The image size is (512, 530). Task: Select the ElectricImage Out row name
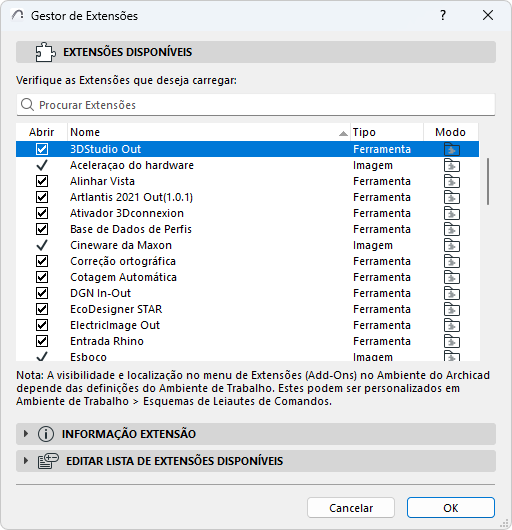[x=115, y=325]
